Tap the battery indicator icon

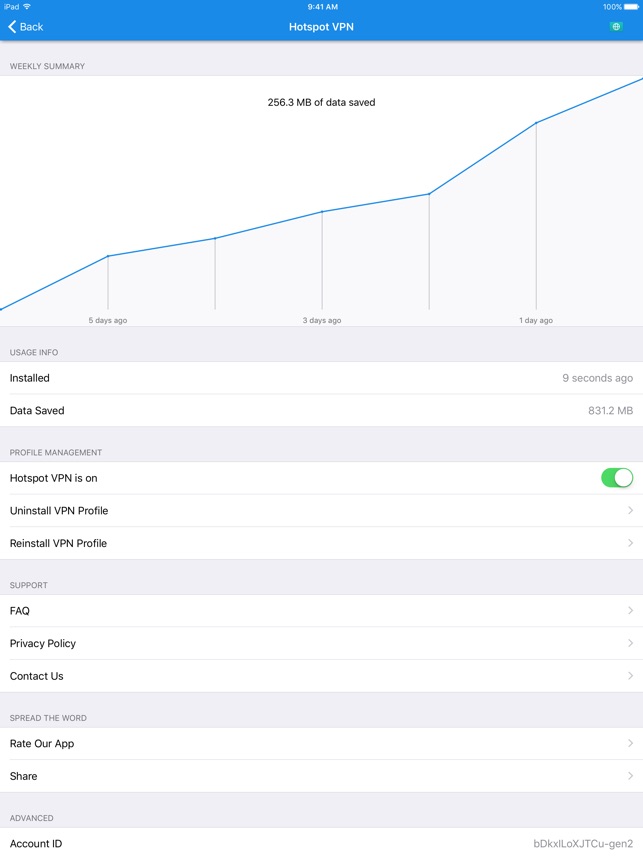tap(631, 7)
